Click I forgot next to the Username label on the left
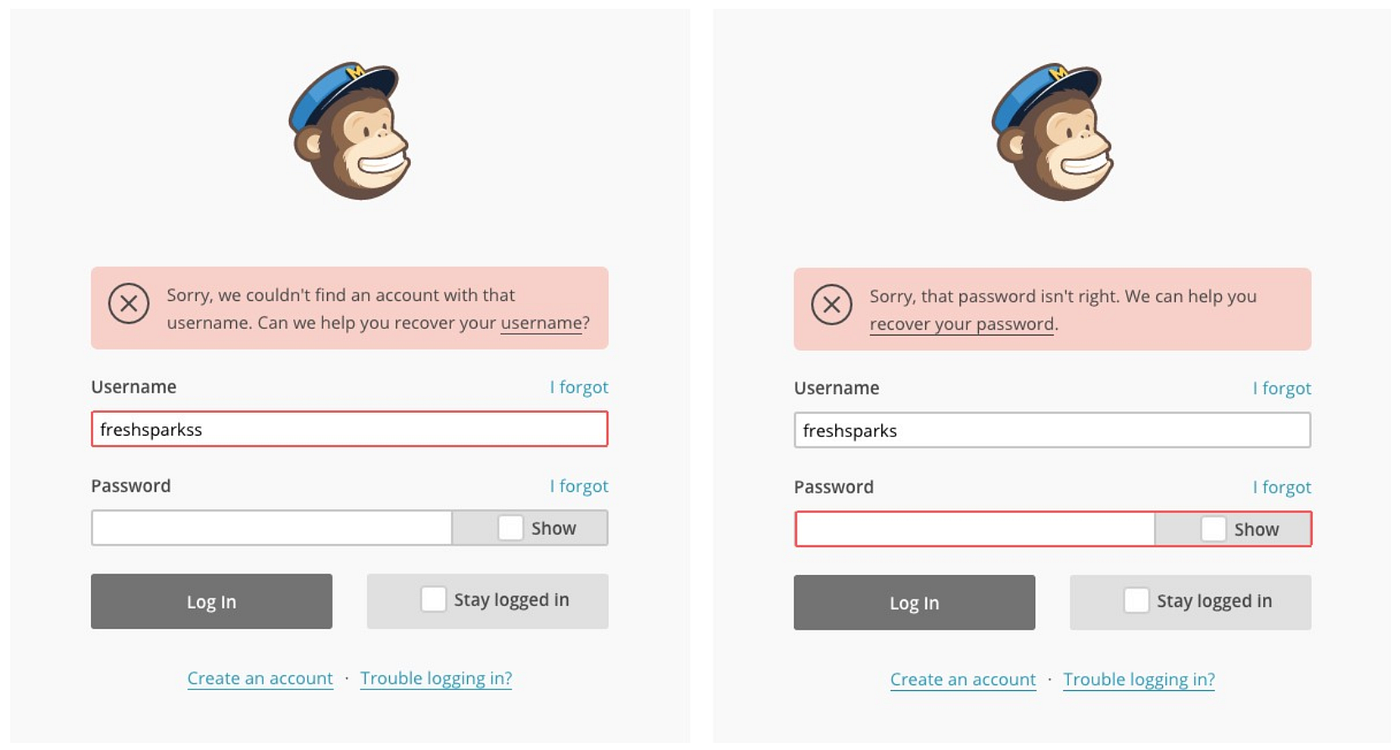Viewport: 1400px width, 750px height. 578,387
